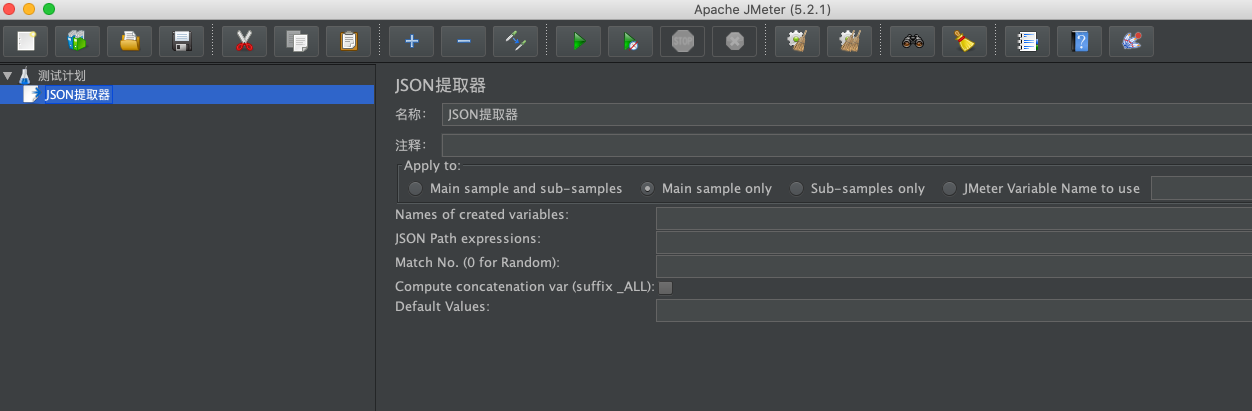
Task: Open Search with the binoculars icon
Action: click(x=912, y=41)
